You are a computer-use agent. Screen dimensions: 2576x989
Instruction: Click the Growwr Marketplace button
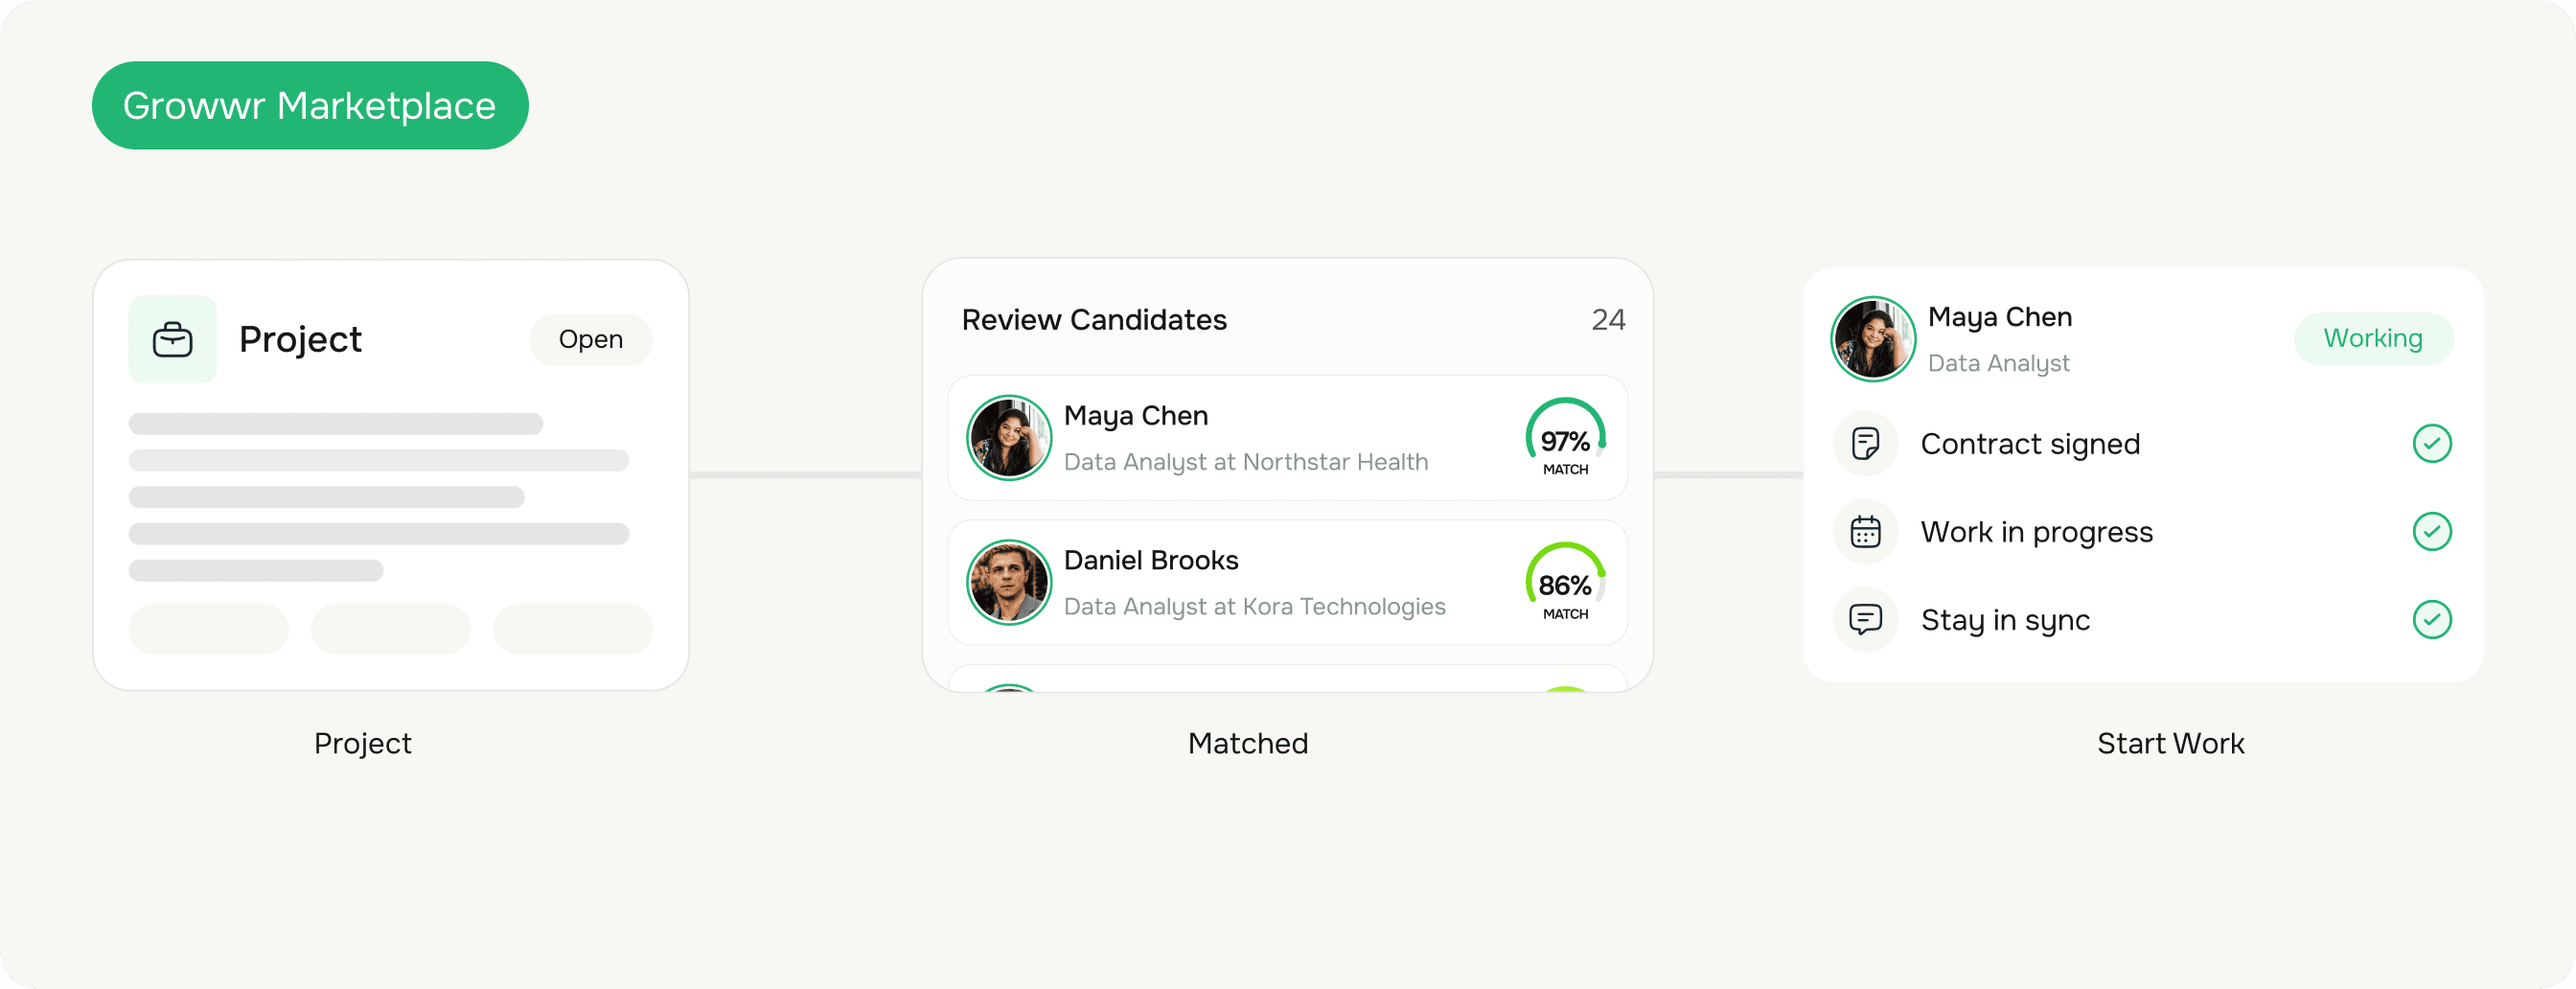click(x=310, y=105)
